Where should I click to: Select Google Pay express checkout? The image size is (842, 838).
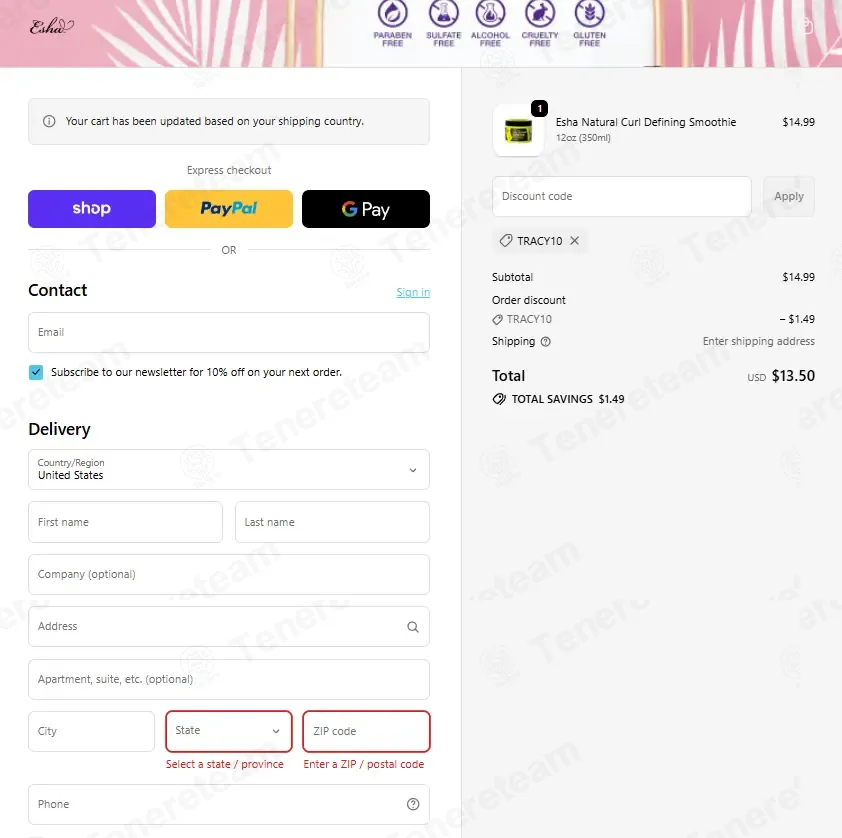366,209
